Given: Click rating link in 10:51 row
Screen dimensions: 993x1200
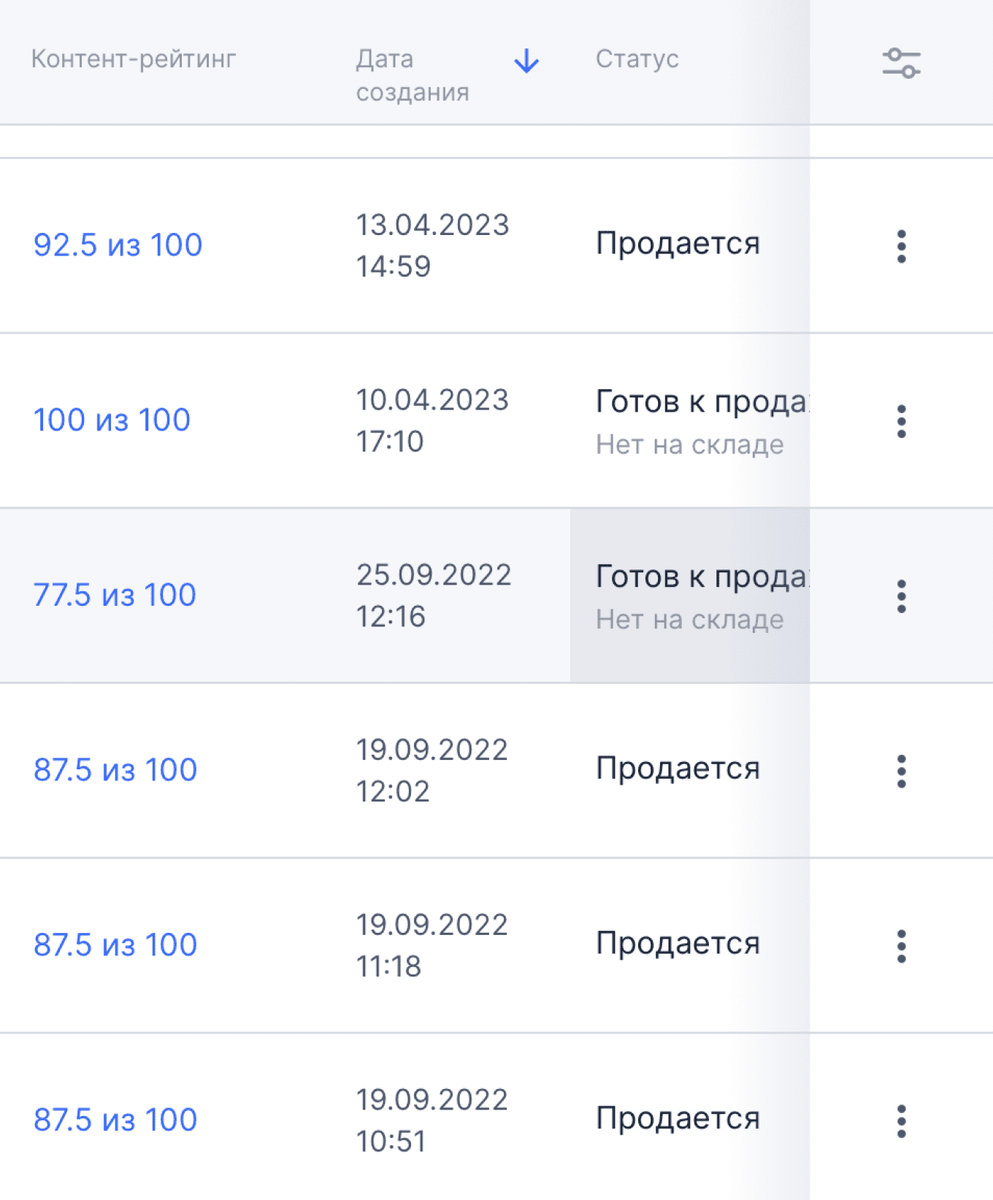Looking at the screenshot, I should [115, 1120].
